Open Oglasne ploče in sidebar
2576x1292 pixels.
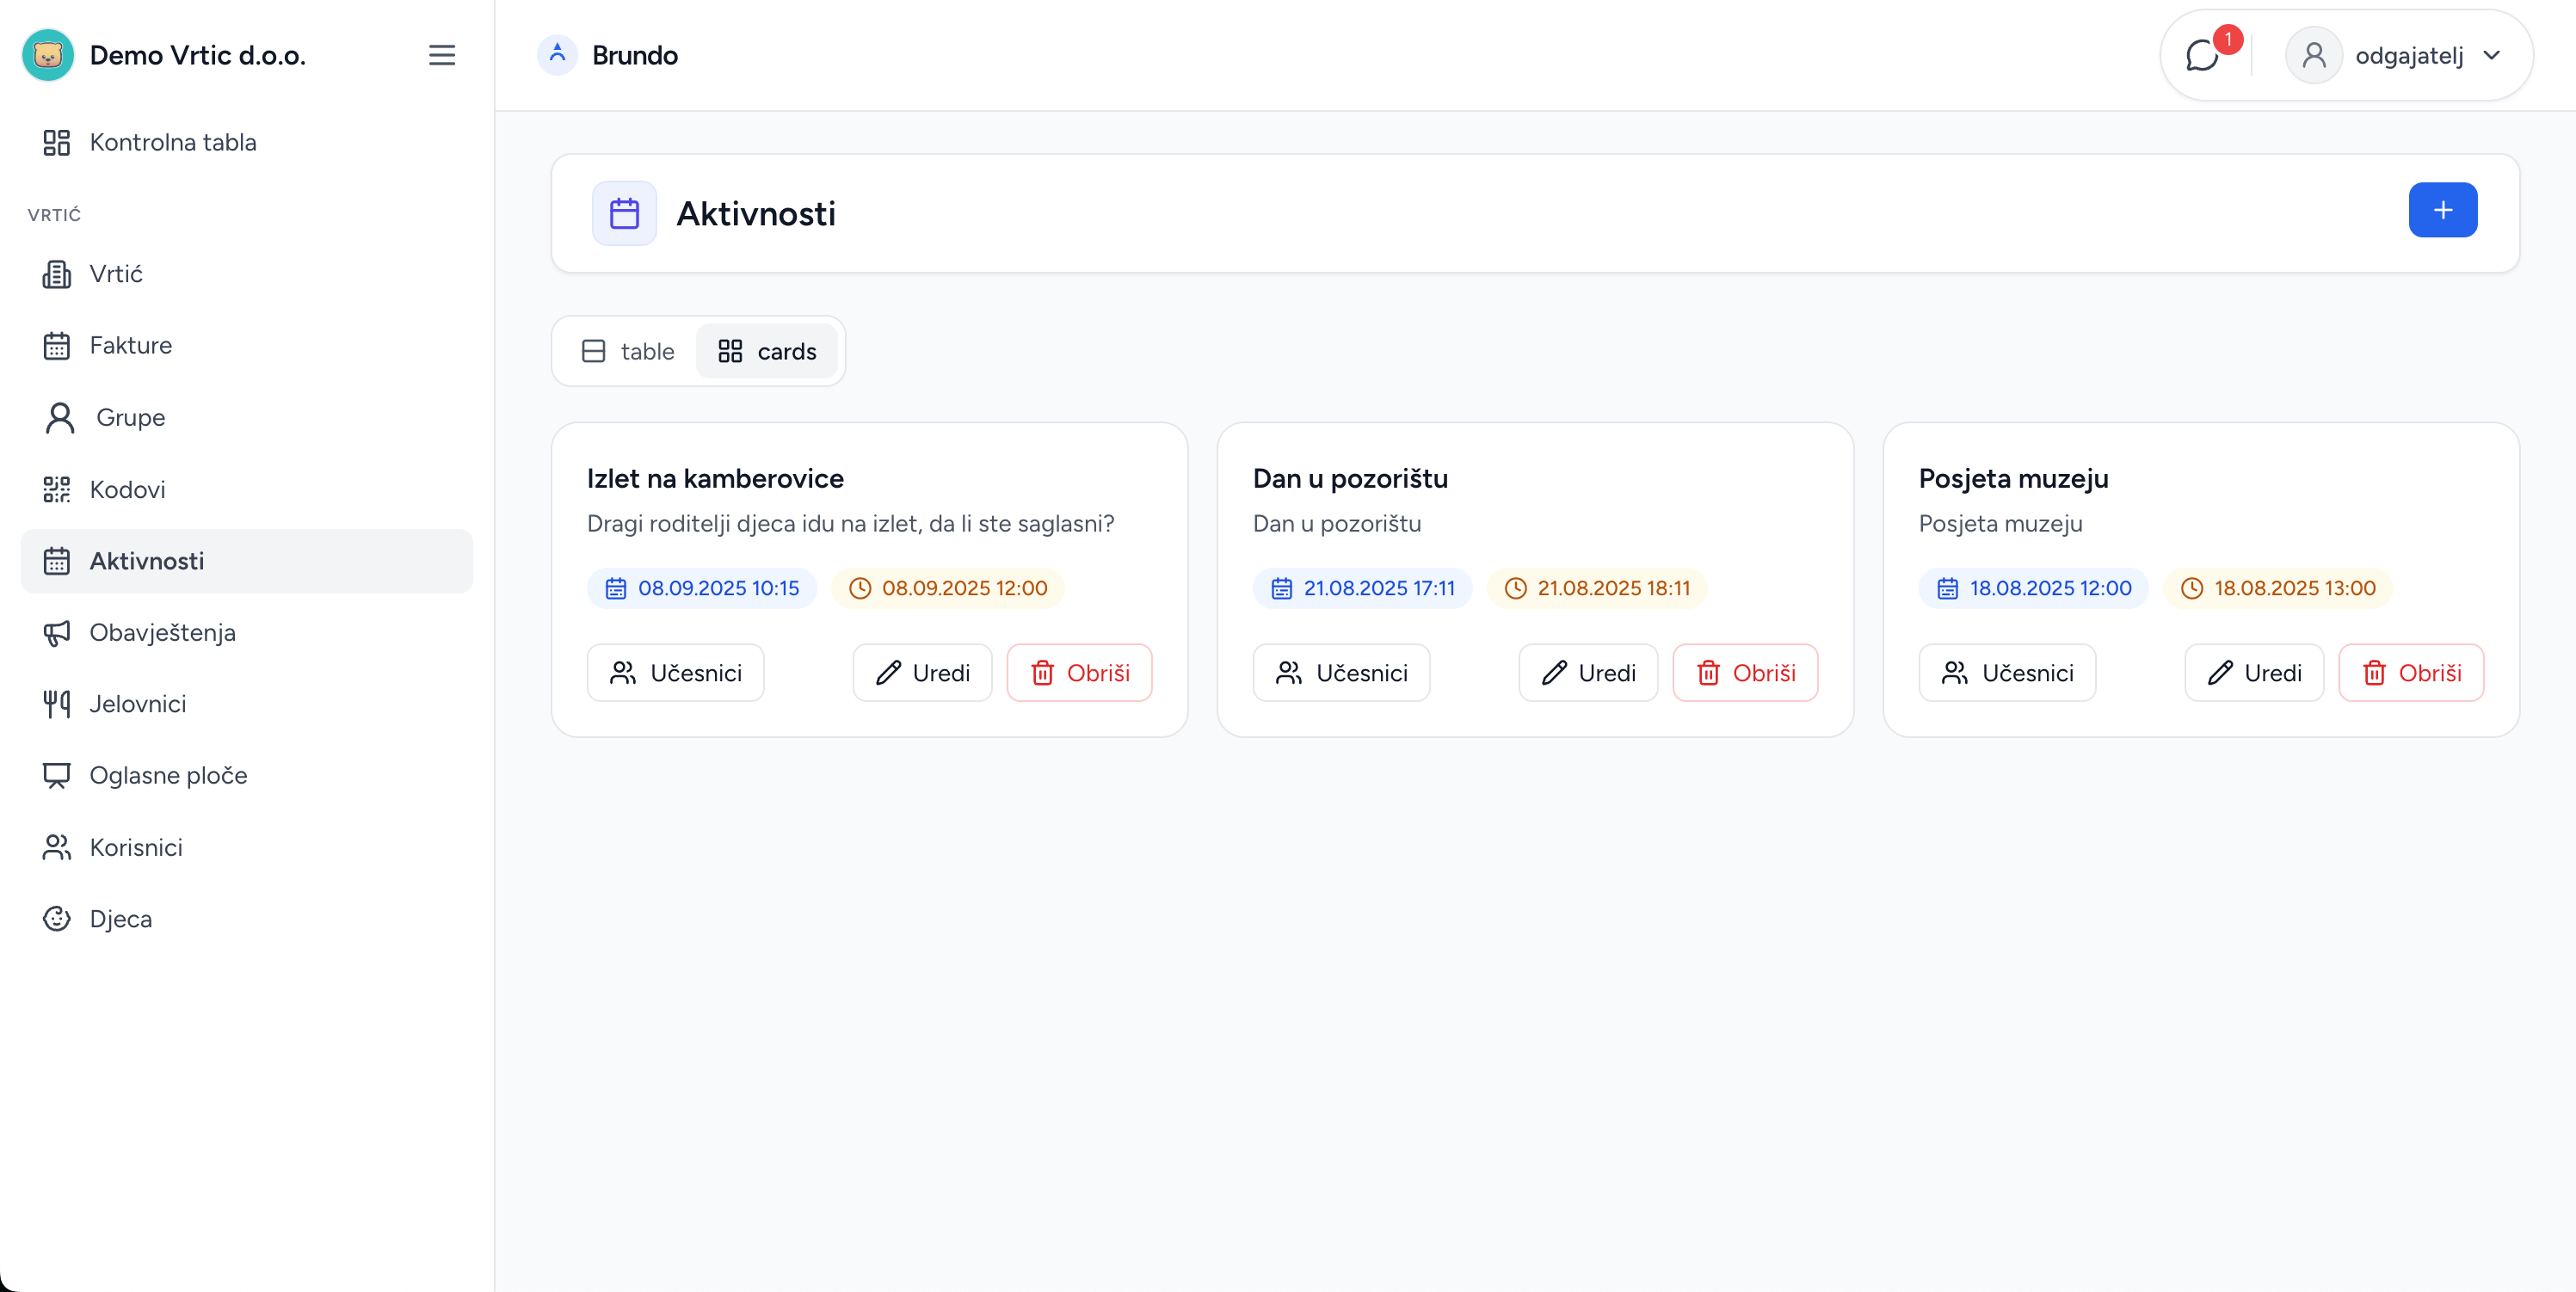247,776
